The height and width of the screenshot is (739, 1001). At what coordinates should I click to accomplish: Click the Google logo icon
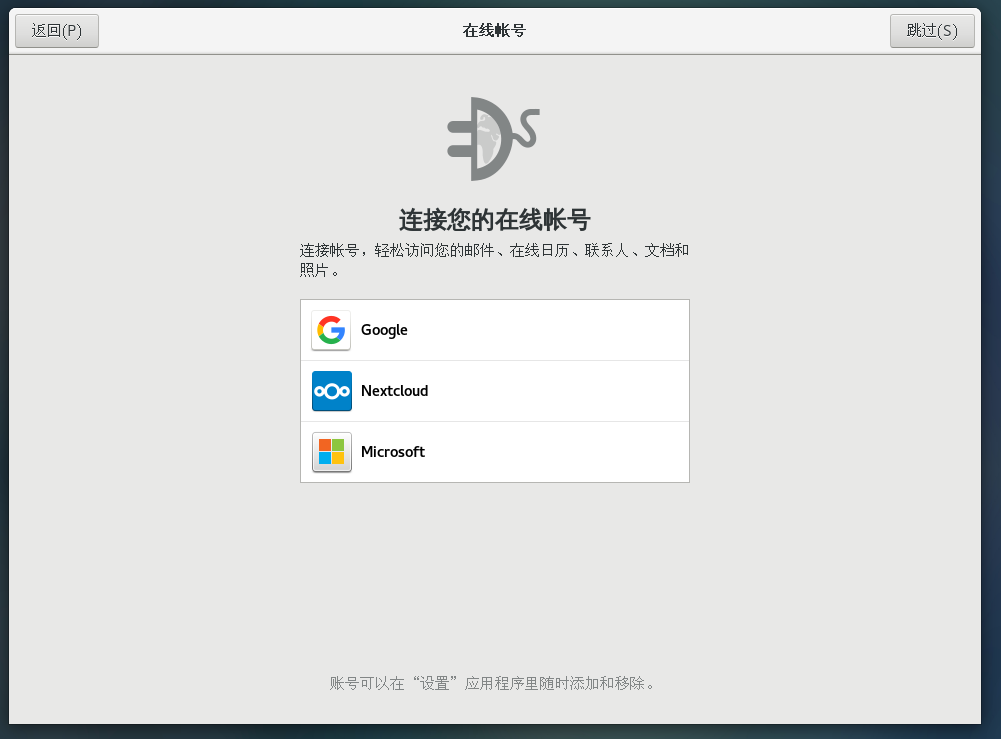pos(331,330)
